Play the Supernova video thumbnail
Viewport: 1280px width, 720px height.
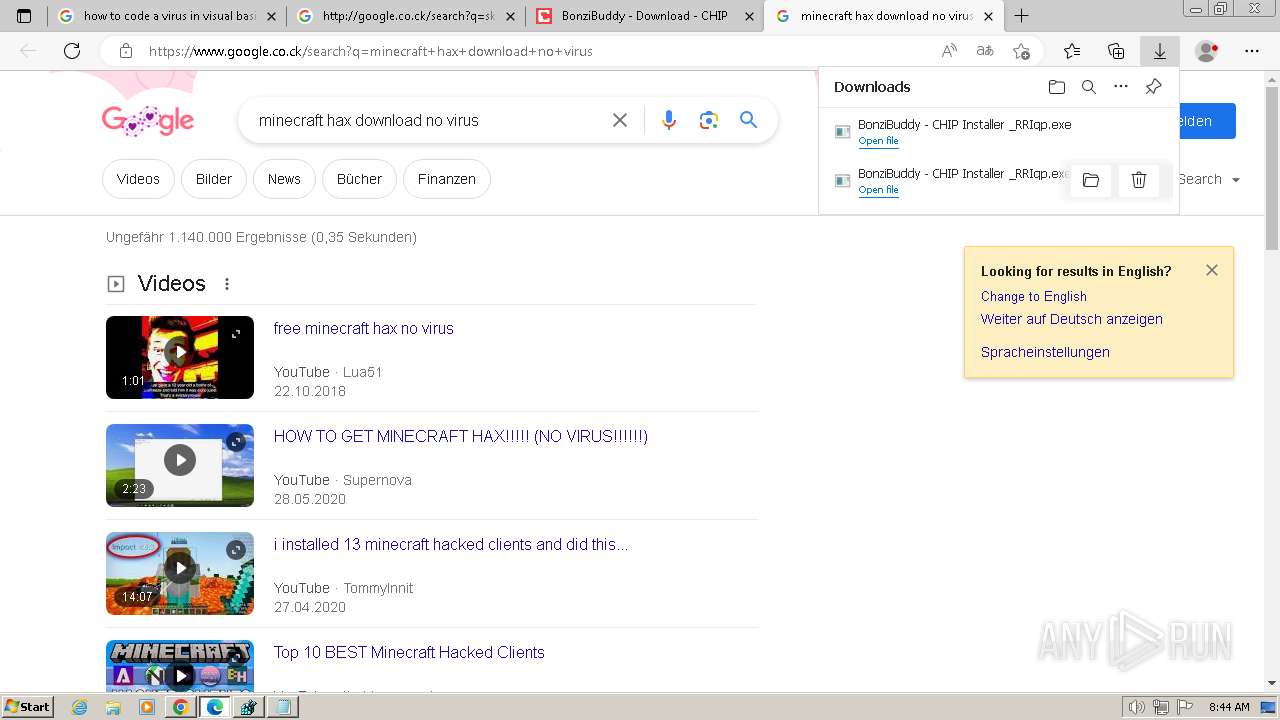(x=180, y=465)
